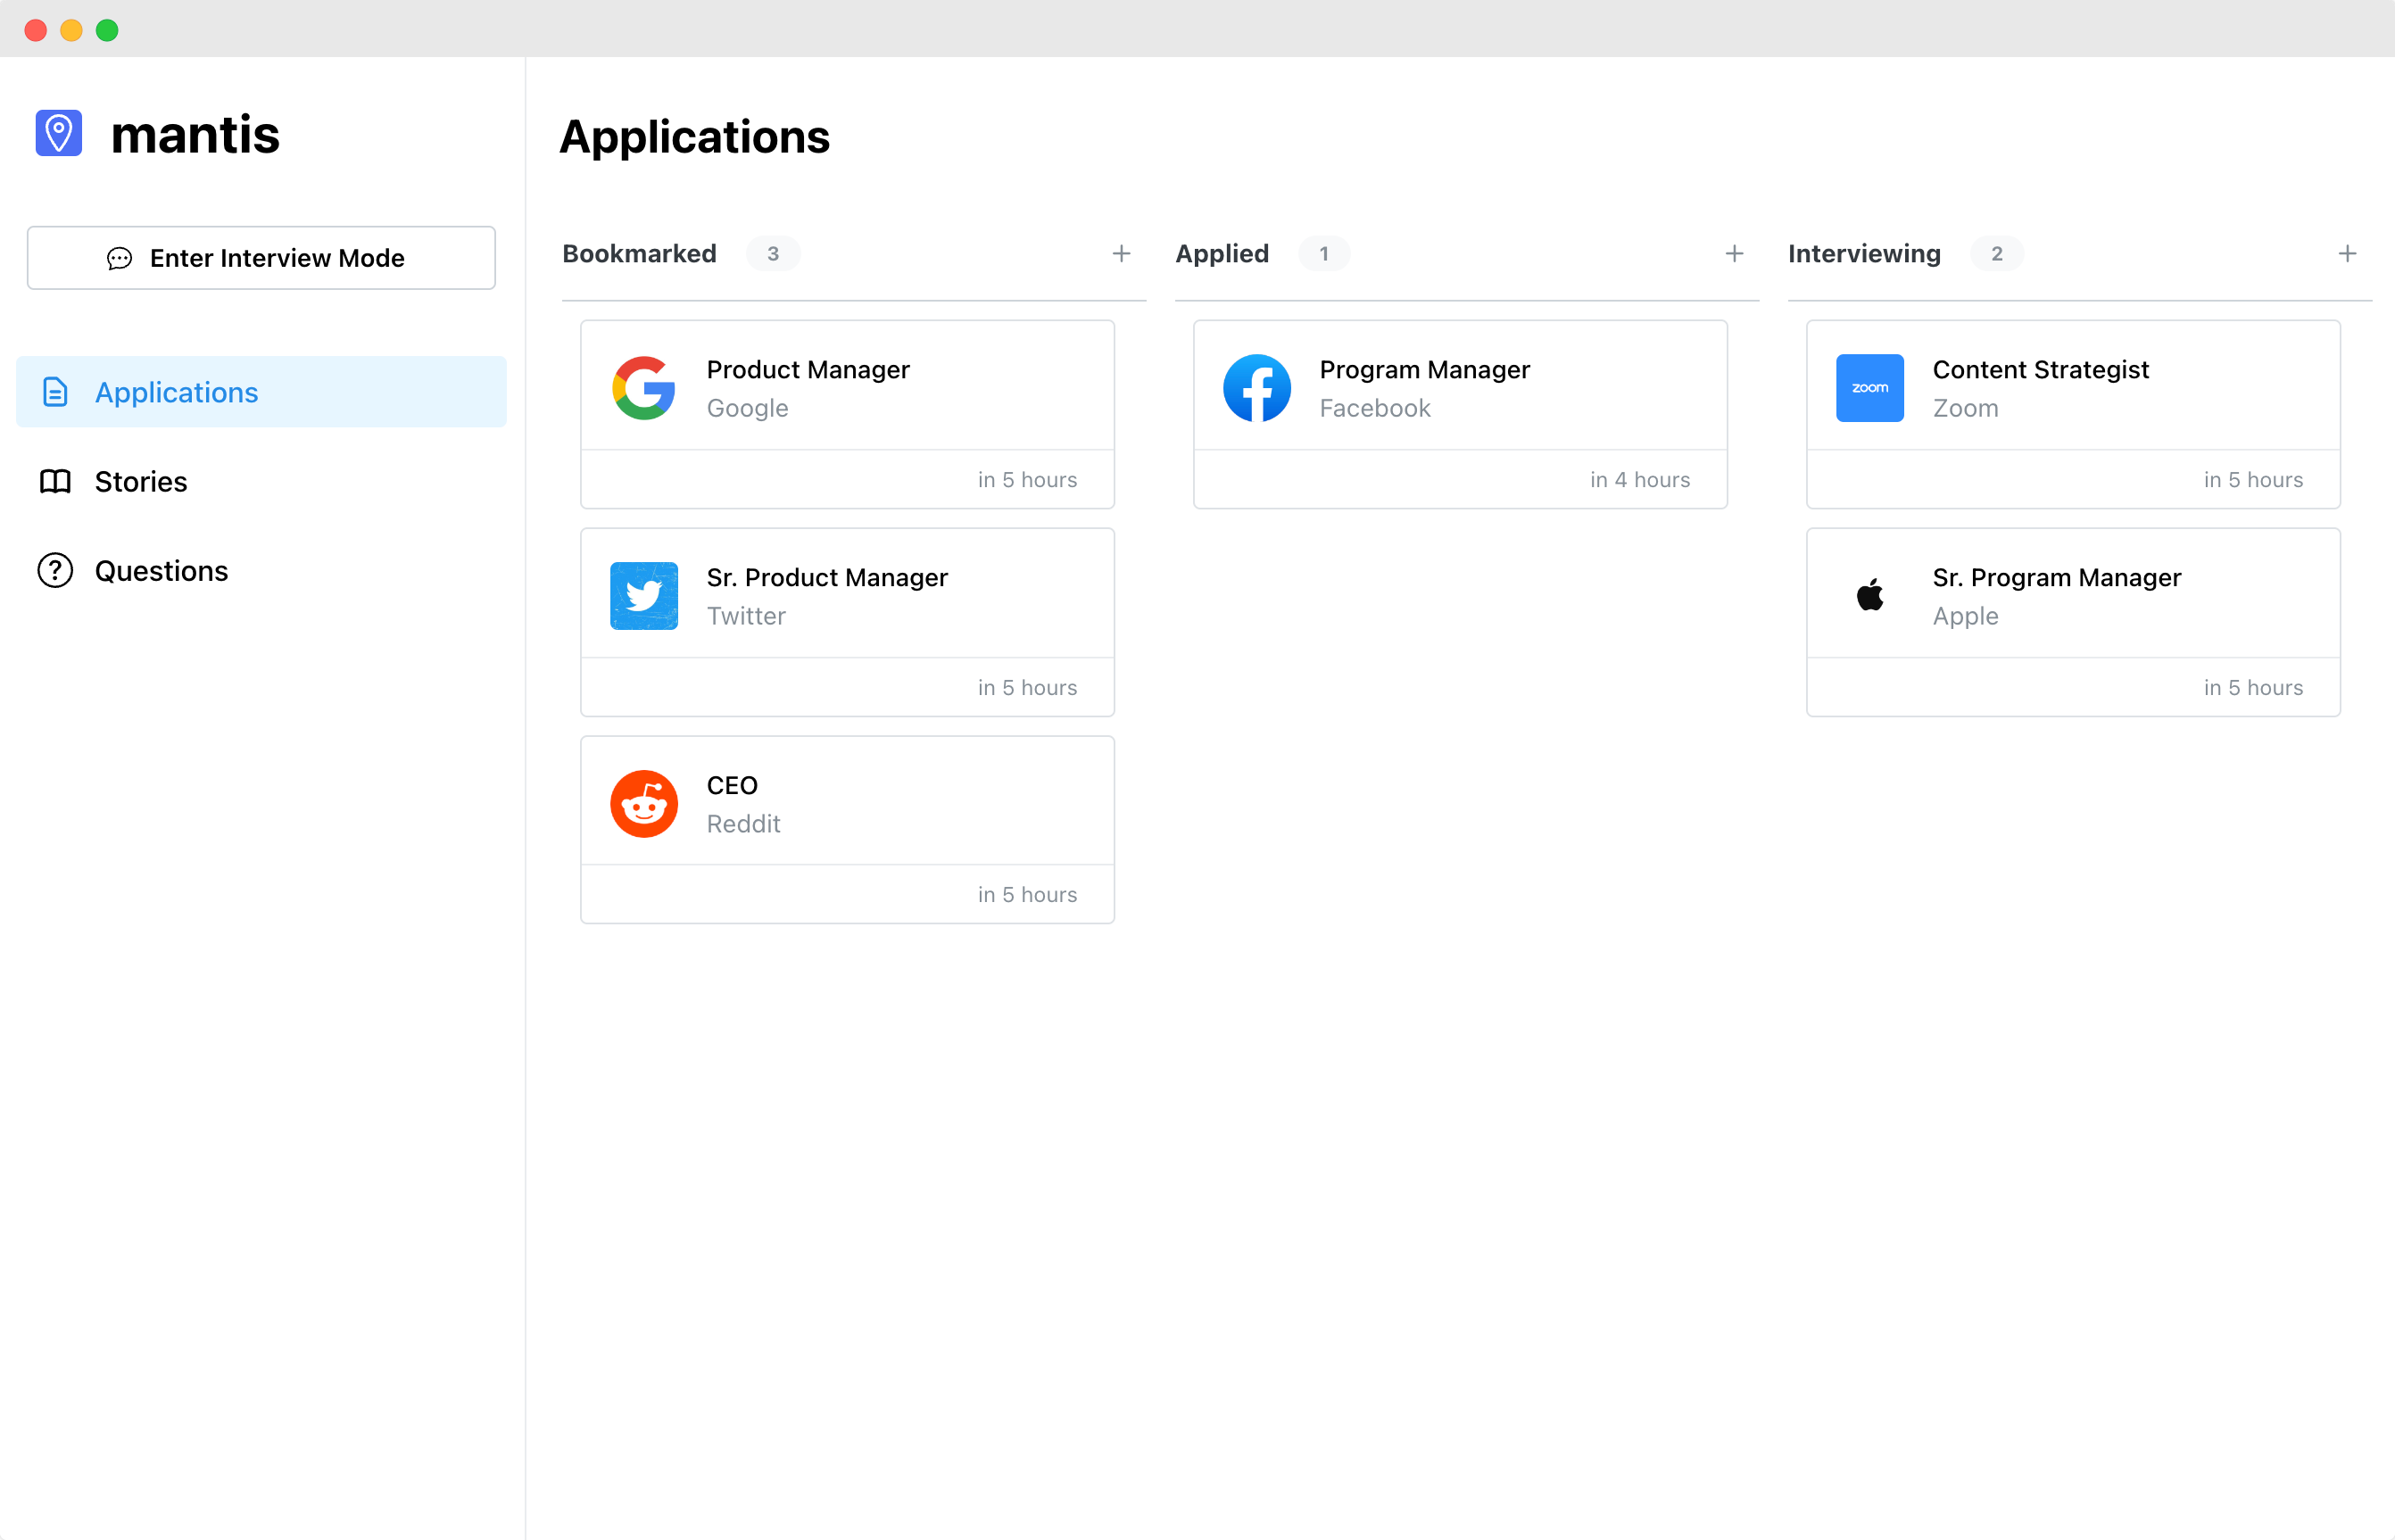Click the Bookmarked count badge showing 3
This screenshot has height=1540, width=2395.
point(773,254)
